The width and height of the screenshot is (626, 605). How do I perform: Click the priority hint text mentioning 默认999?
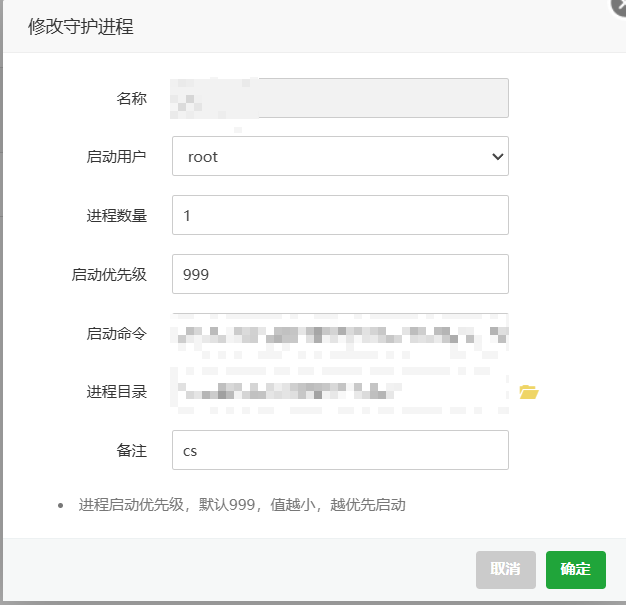pyautogui.click(x=242, y=504)
